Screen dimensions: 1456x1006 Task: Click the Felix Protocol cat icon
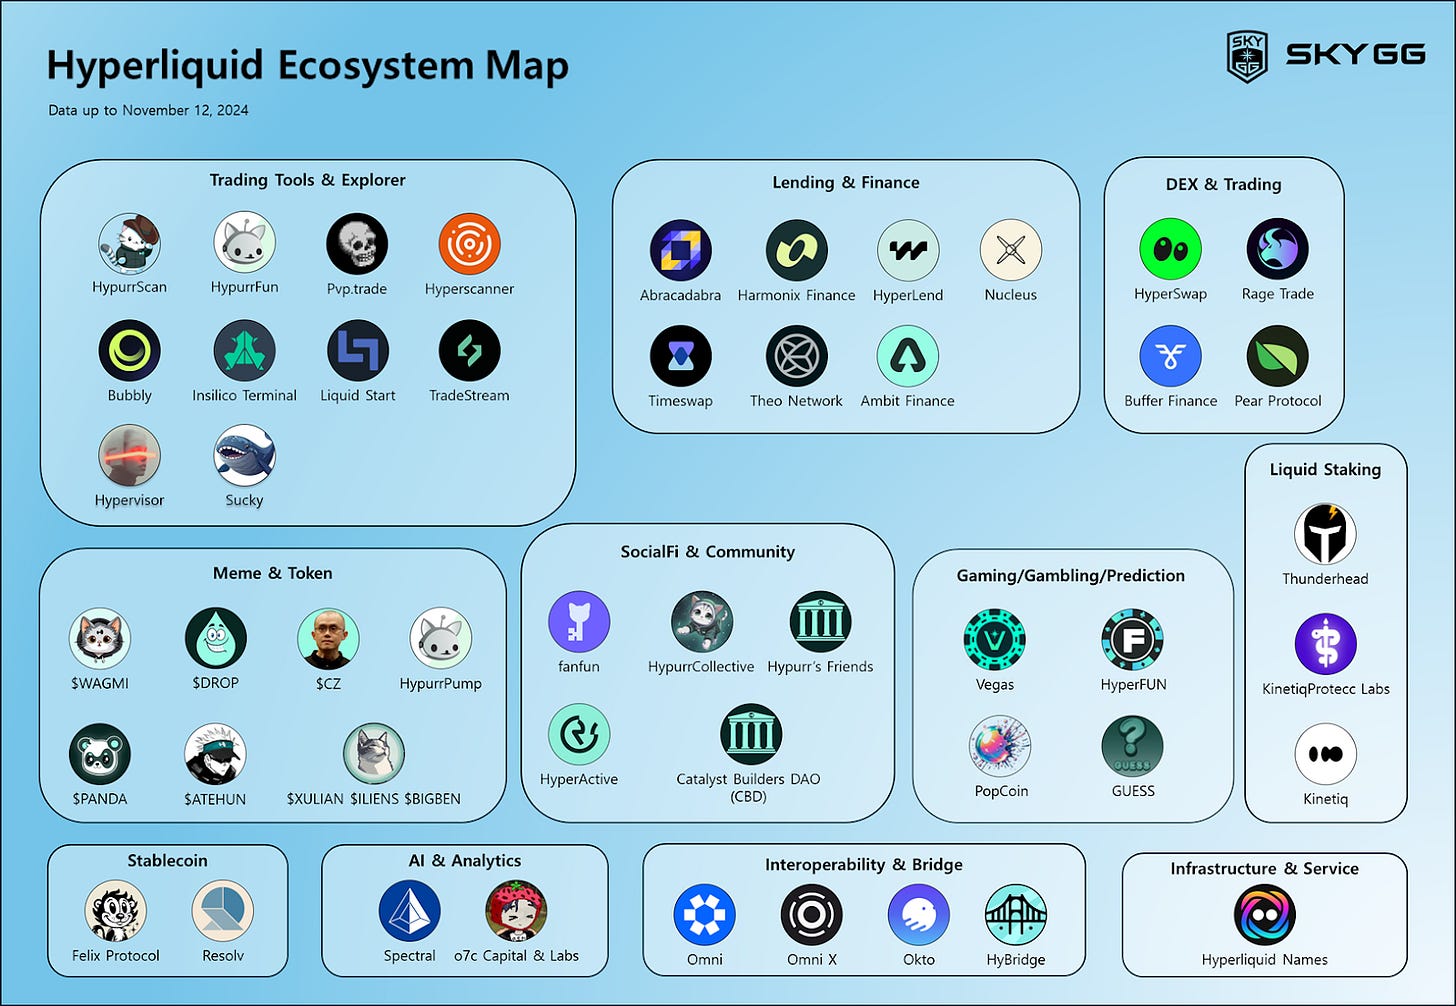(116, 911)
